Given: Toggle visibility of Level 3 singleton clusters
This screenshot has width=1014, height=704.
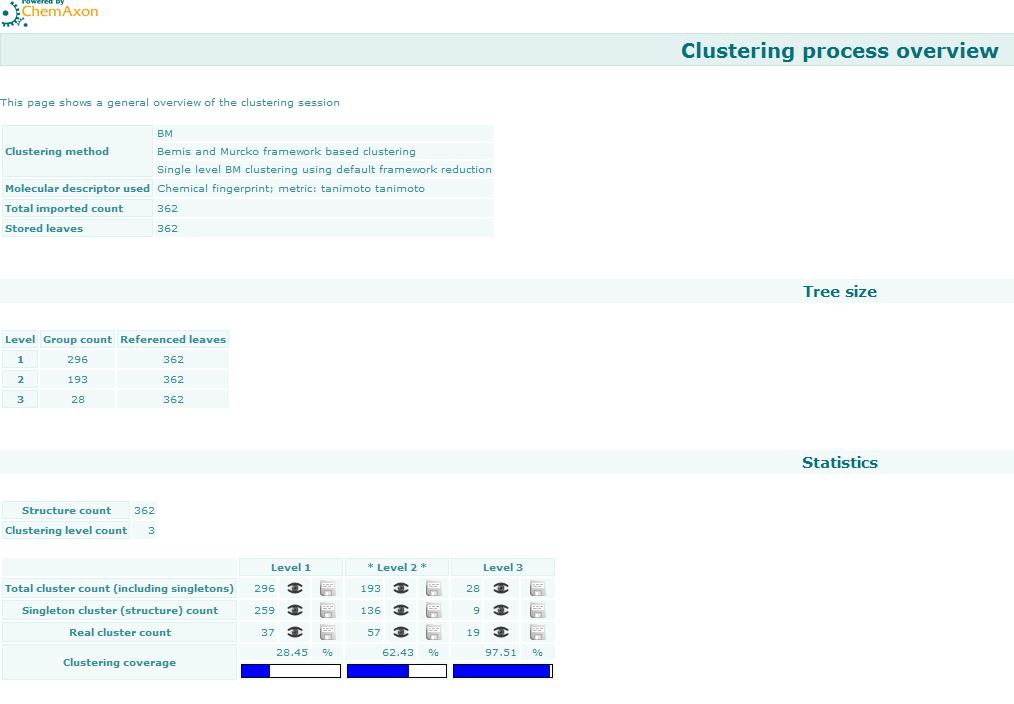Looking at the screenshot, I should click(502, 610).
